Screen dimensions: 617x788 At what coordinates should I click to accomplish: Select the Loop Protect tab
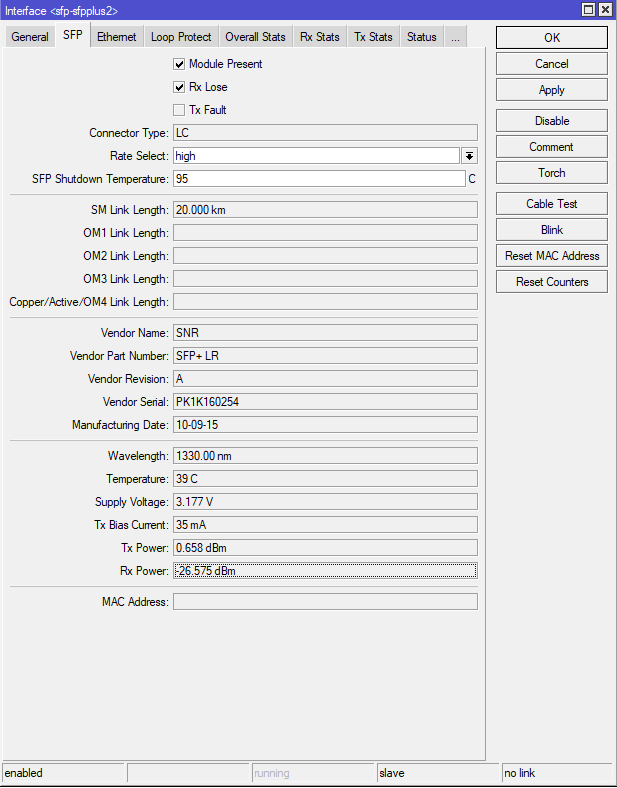[x=181, y=37]
